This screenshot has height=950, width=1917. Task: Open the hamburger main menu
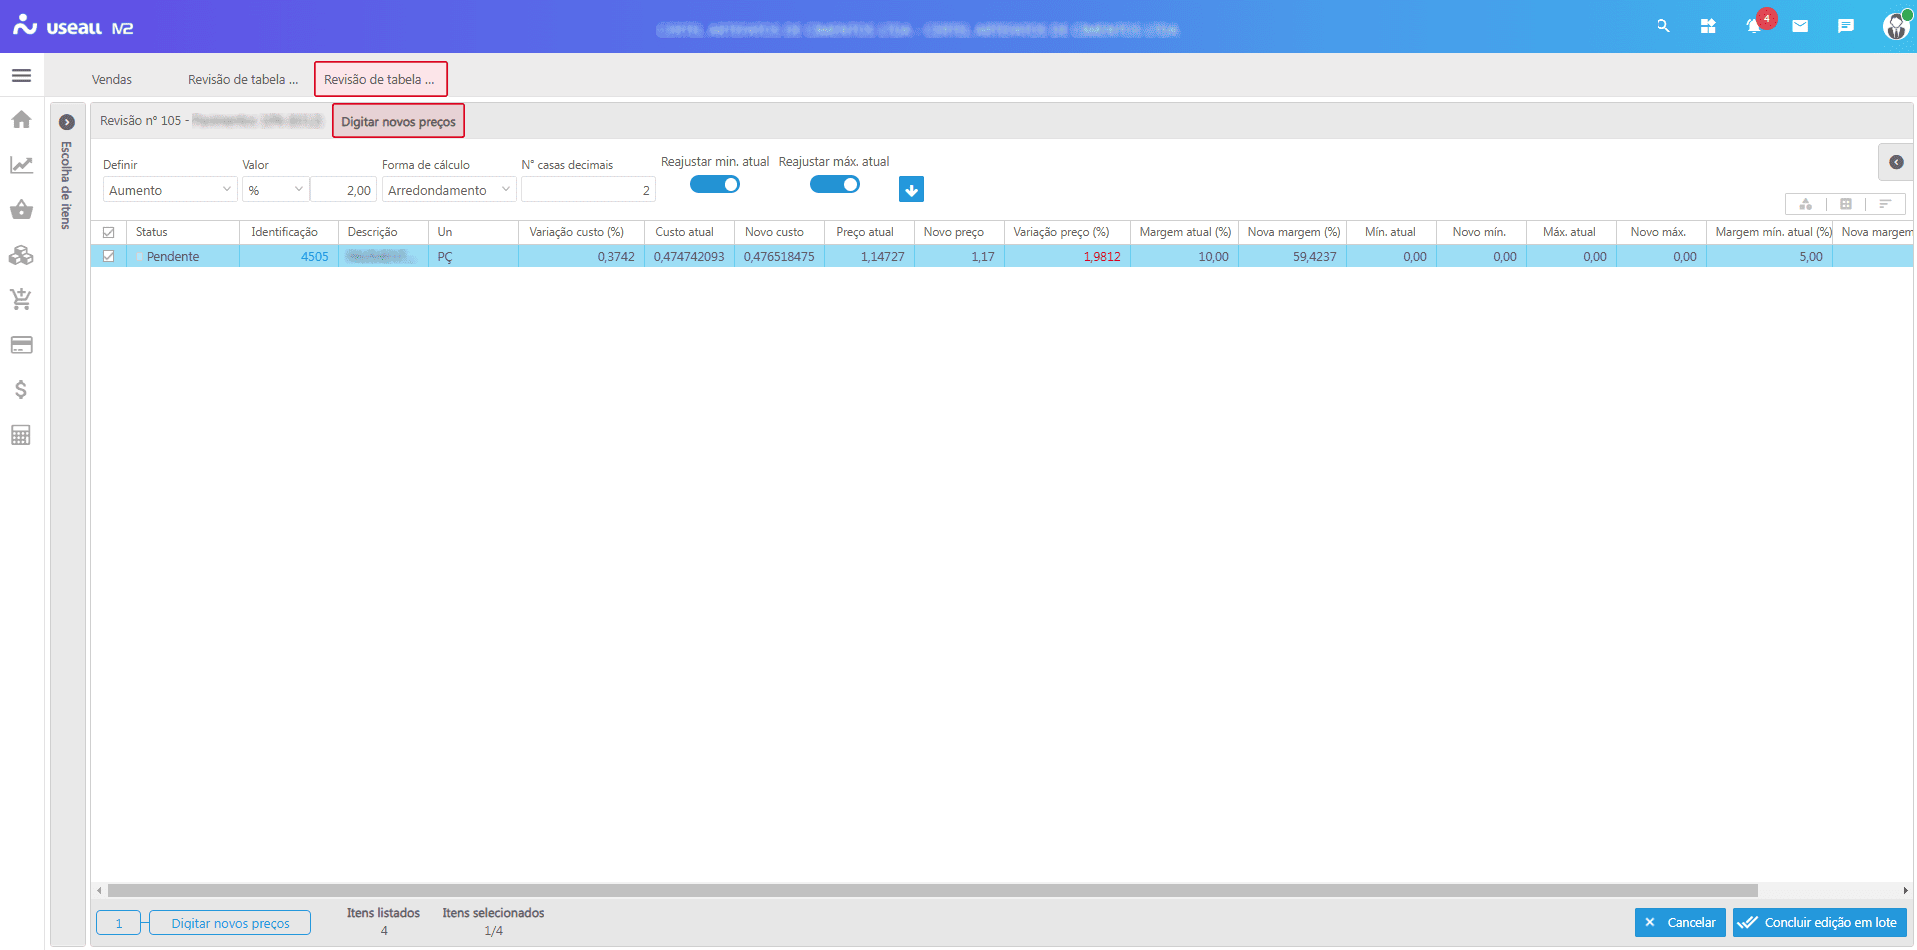tap(21, 76)
